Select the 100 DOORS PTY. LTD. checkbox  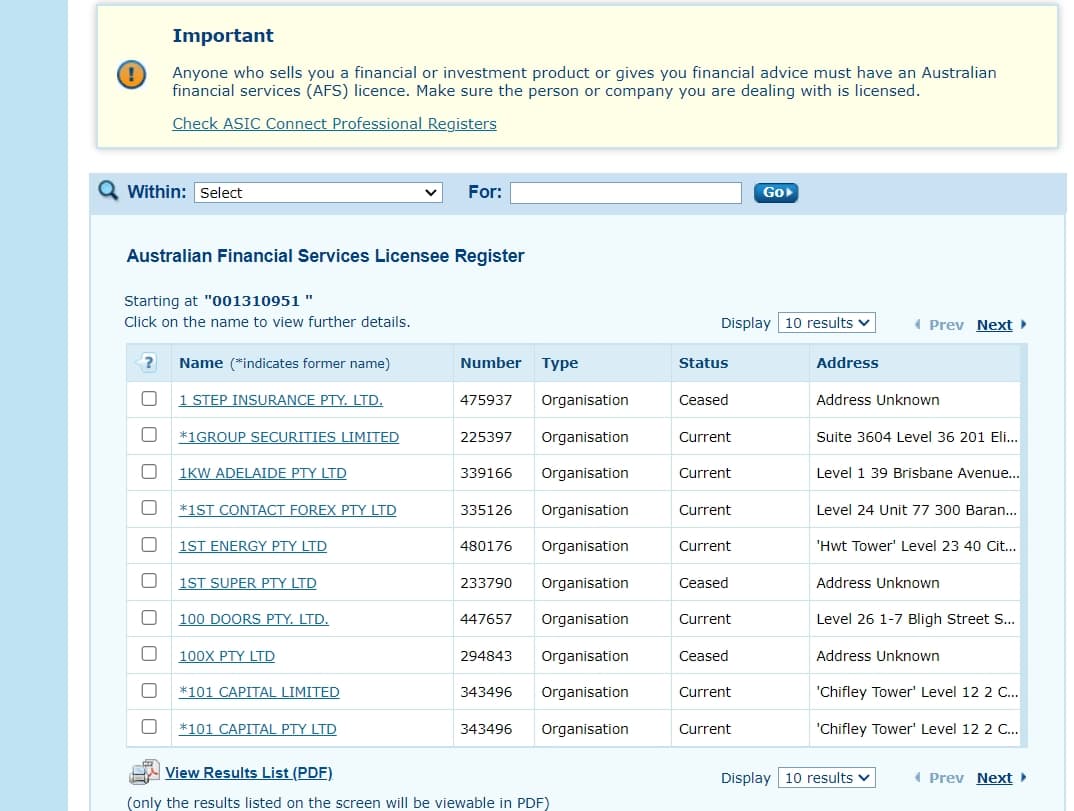click(149, 618)
